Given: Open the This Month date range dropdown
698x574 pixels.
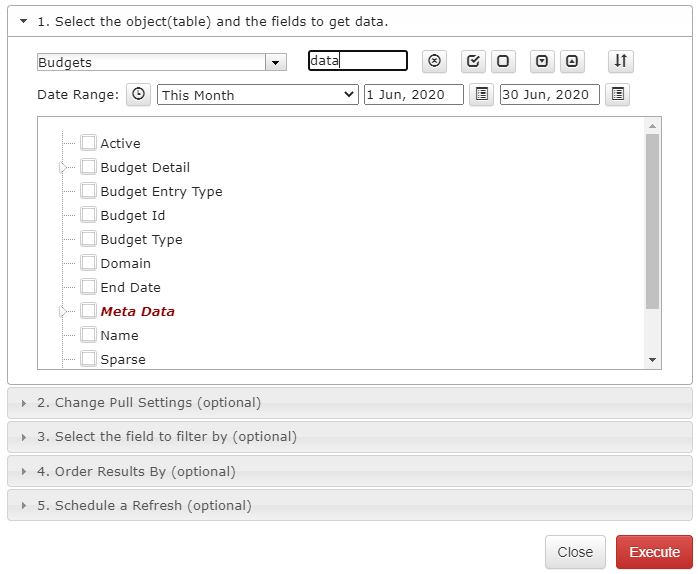Looking at the screenshot, I should [258, 94].
